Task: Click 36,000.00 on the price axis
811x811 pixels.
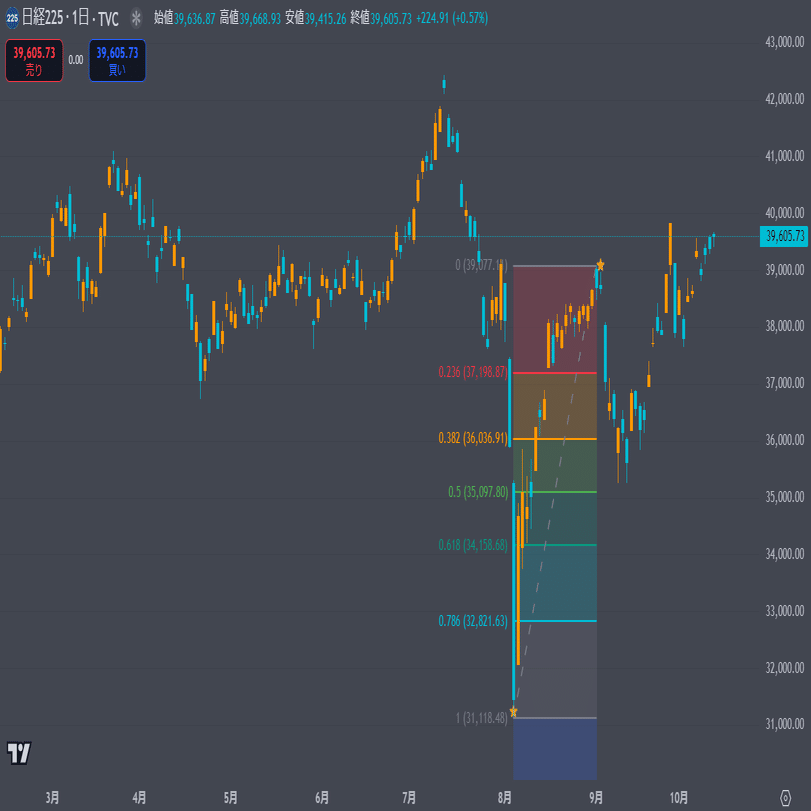Action: (785, 440)
